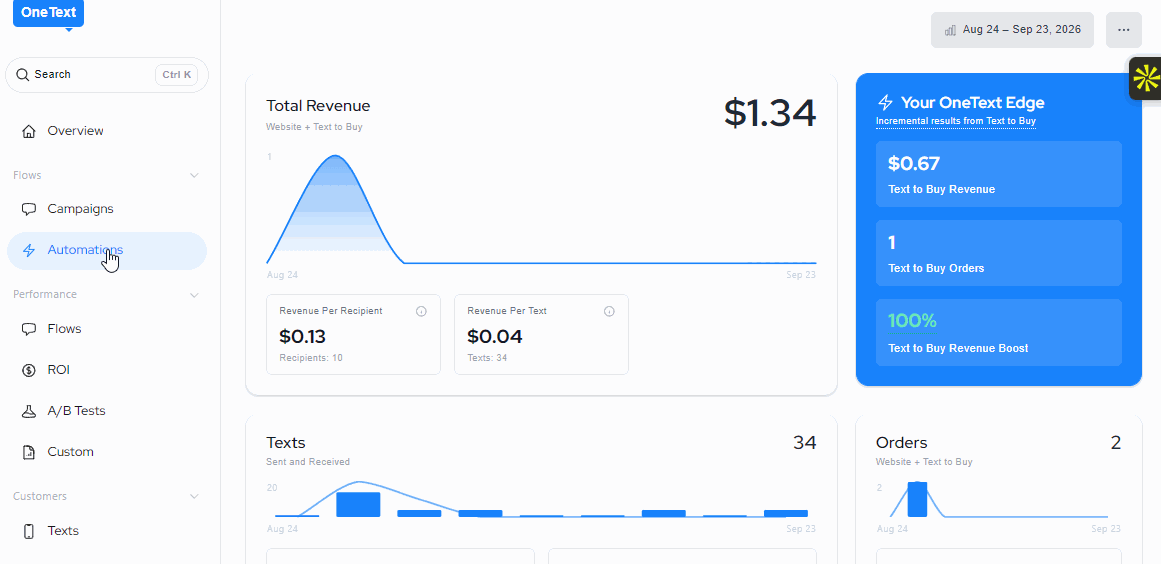
Task: Open Custom reports page
Action: 107,452
